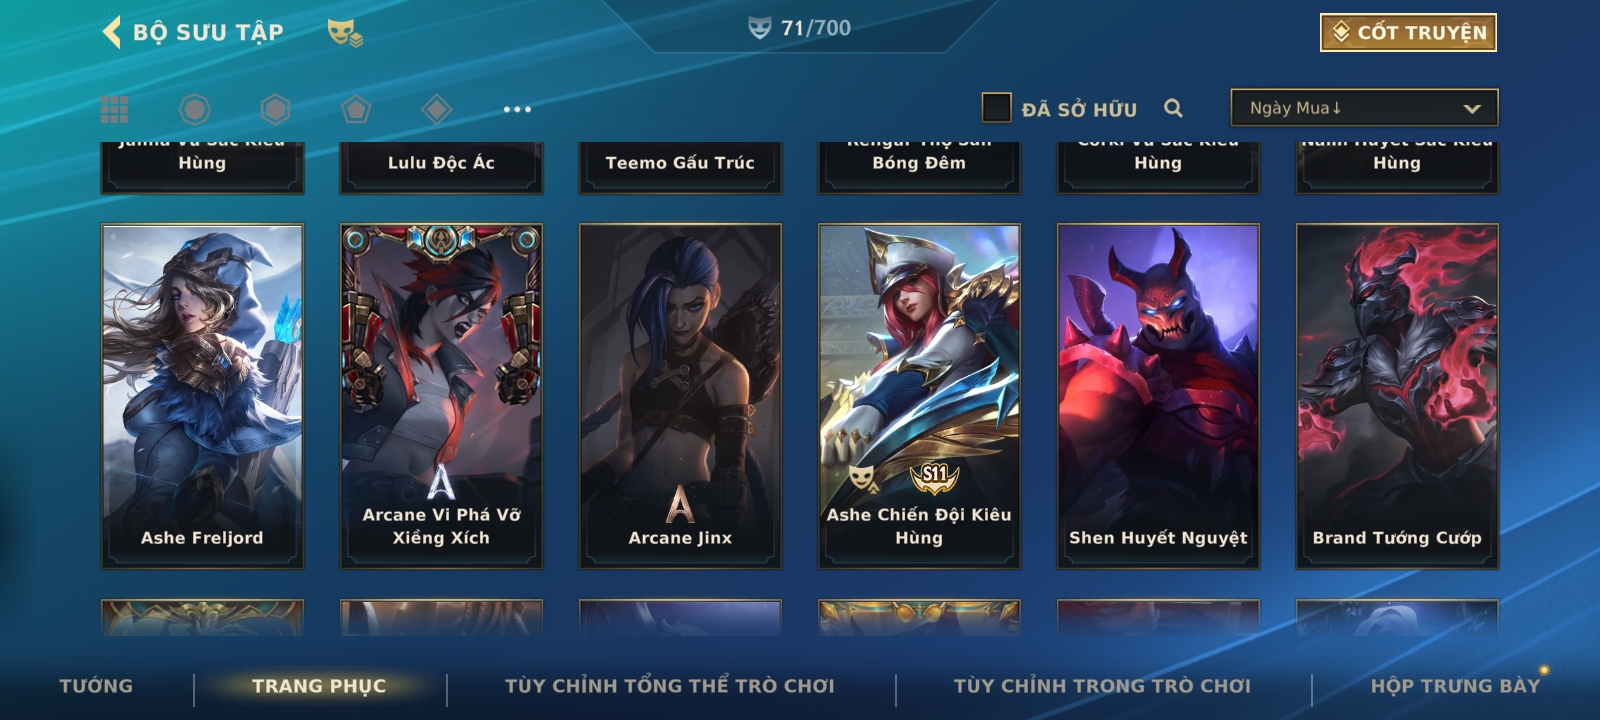Enable the Đã Sở Hữu checkbox
Screen dimensions: 1600x720
click(996, 108)
